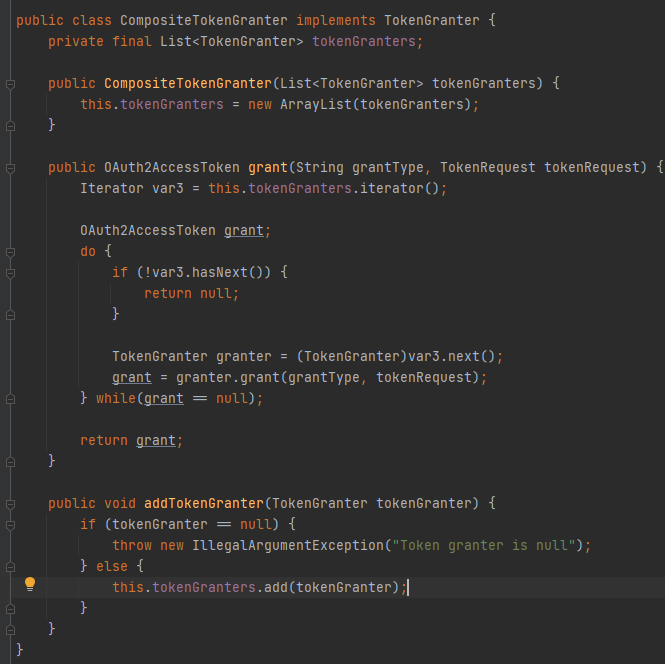Click addTokenGranter method name
The width and height of the screenshot is (665, 664).
[204, 503]
